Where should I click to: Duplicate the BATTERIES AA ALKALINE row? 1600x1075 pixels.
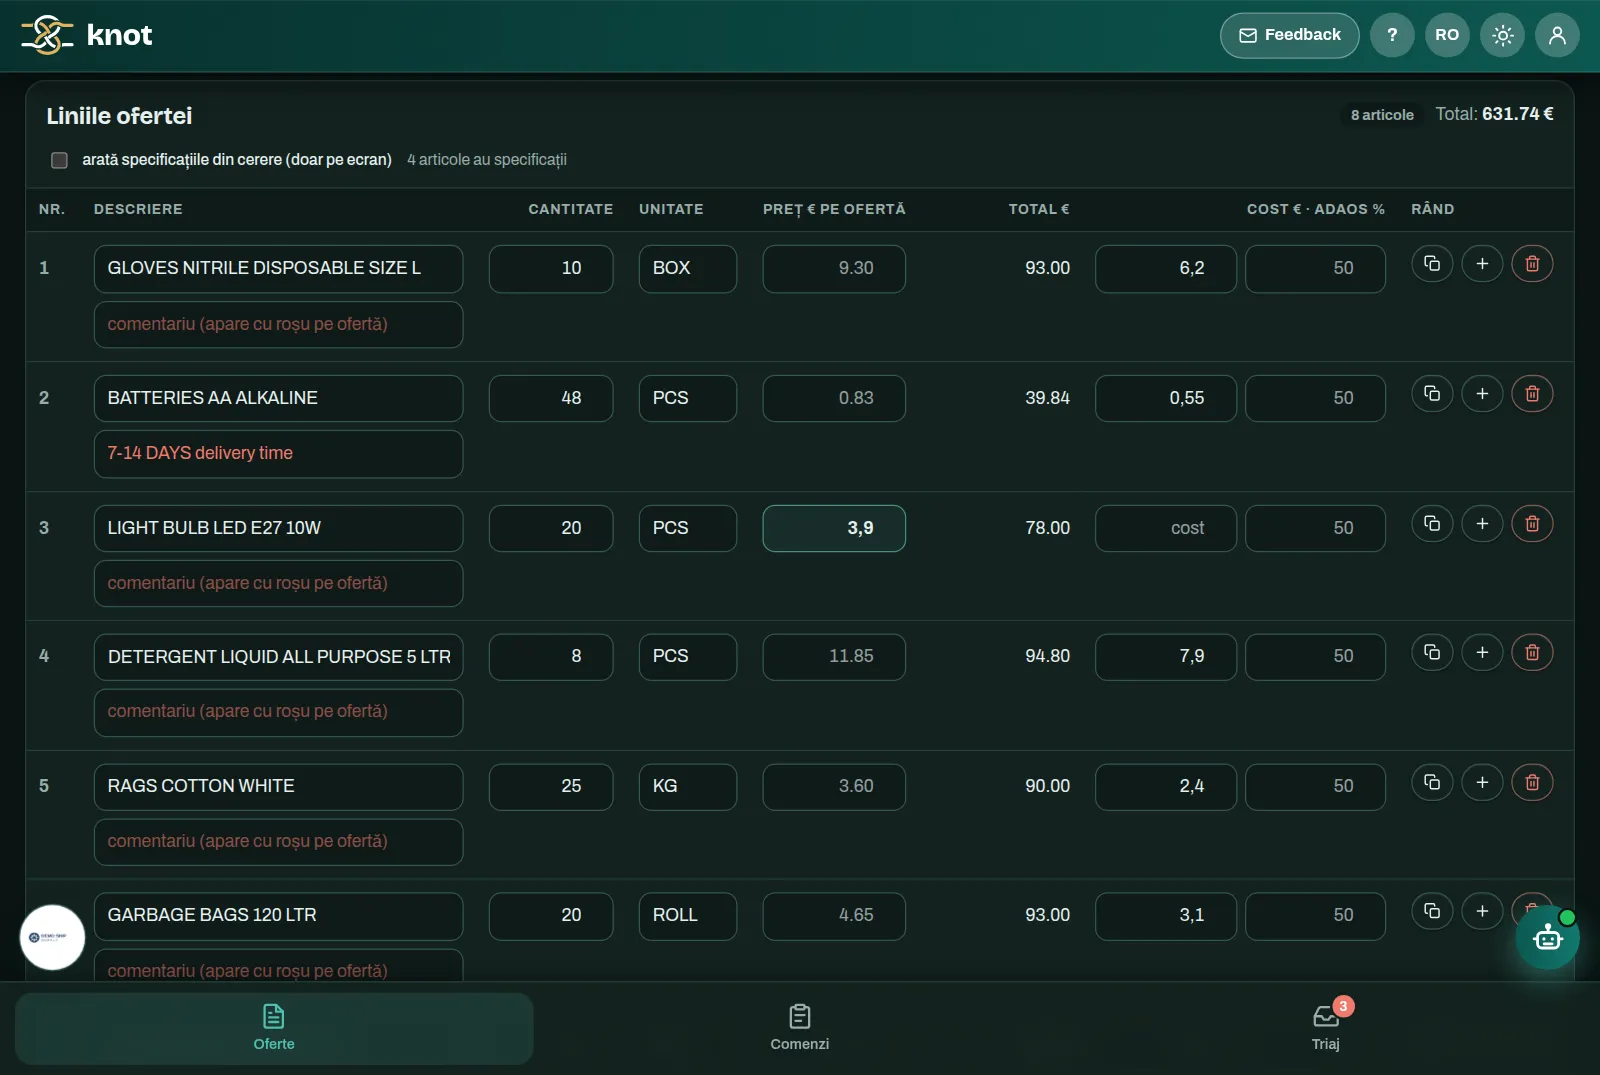click(x=1432, y=394)
